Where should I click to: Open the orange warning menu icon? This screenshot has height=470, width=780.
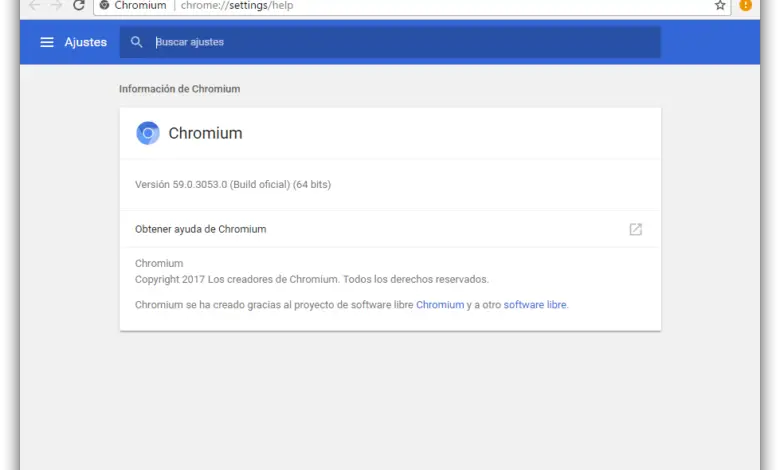745,5
